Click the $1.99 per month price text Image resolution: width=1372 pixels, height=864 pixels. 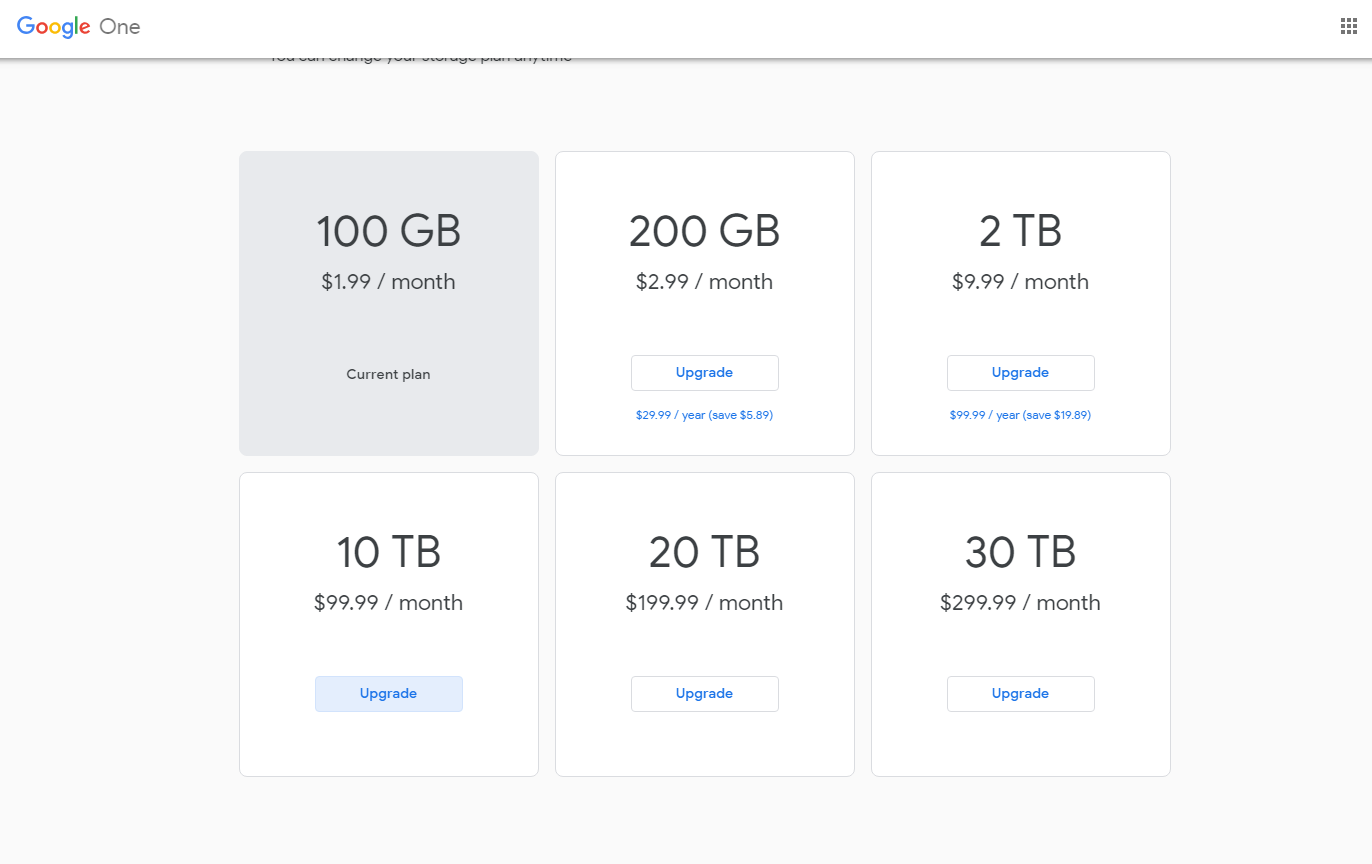coord(388,281)
